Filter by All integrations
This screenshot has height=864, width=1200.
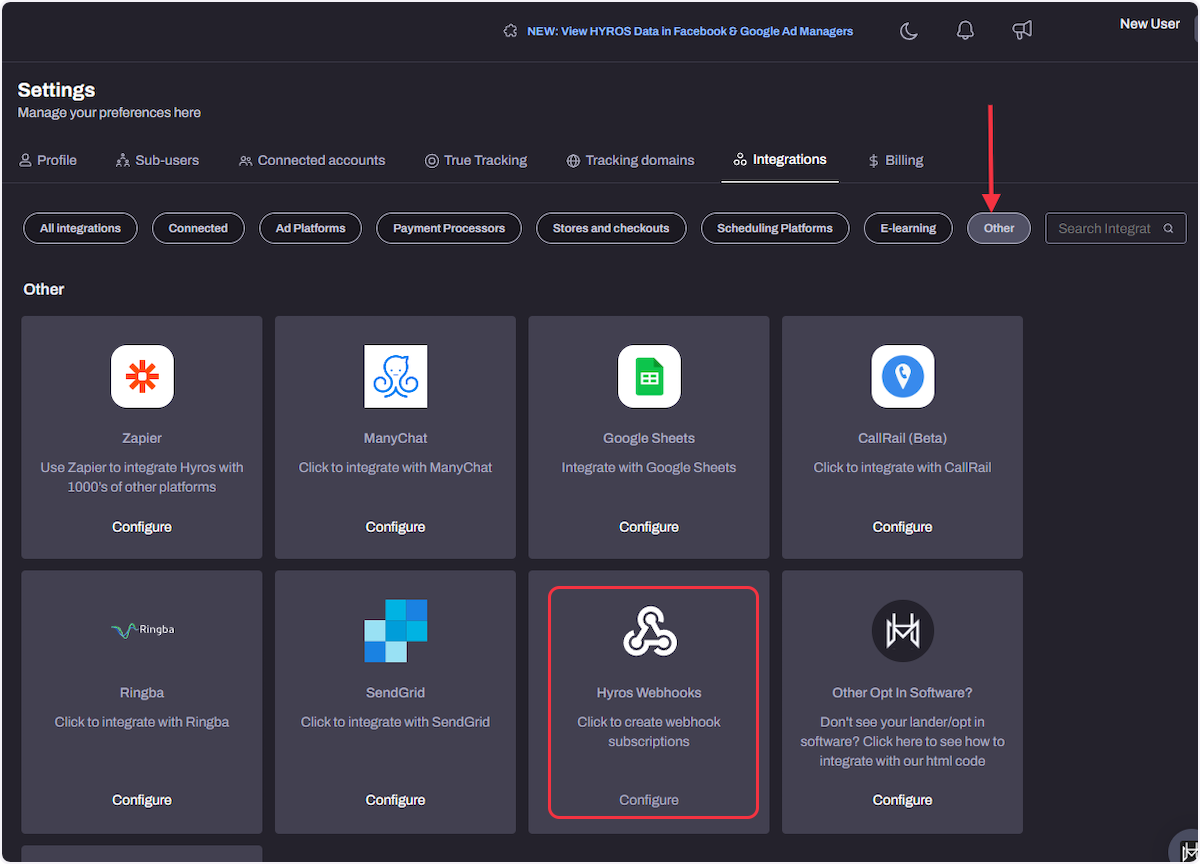[80, 228]
